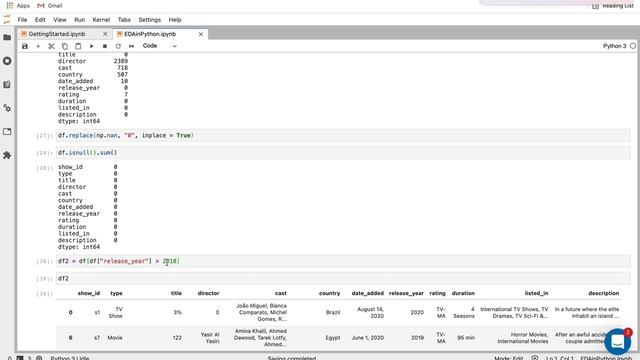Copy the selected cell from the toolbar
The image size is (640, 360).
click(x=64, y=46)
